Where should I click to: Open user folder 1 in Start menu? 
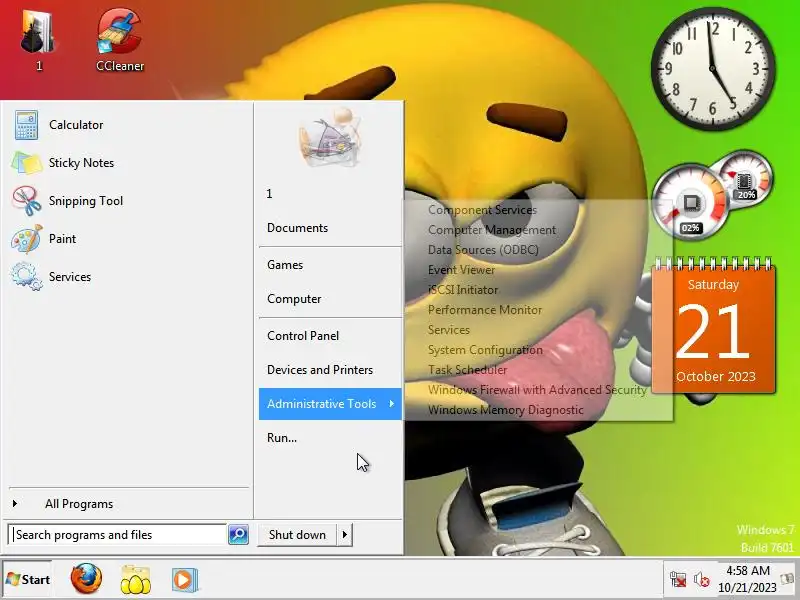point(330,194)
